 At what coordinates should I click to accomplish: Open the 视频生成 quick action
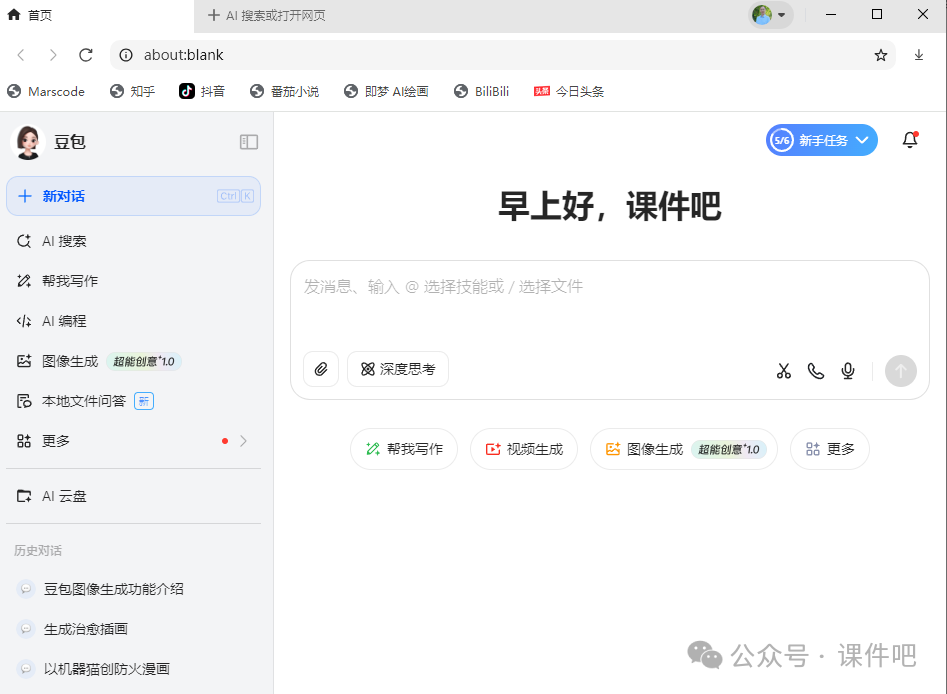coord(524,449)
